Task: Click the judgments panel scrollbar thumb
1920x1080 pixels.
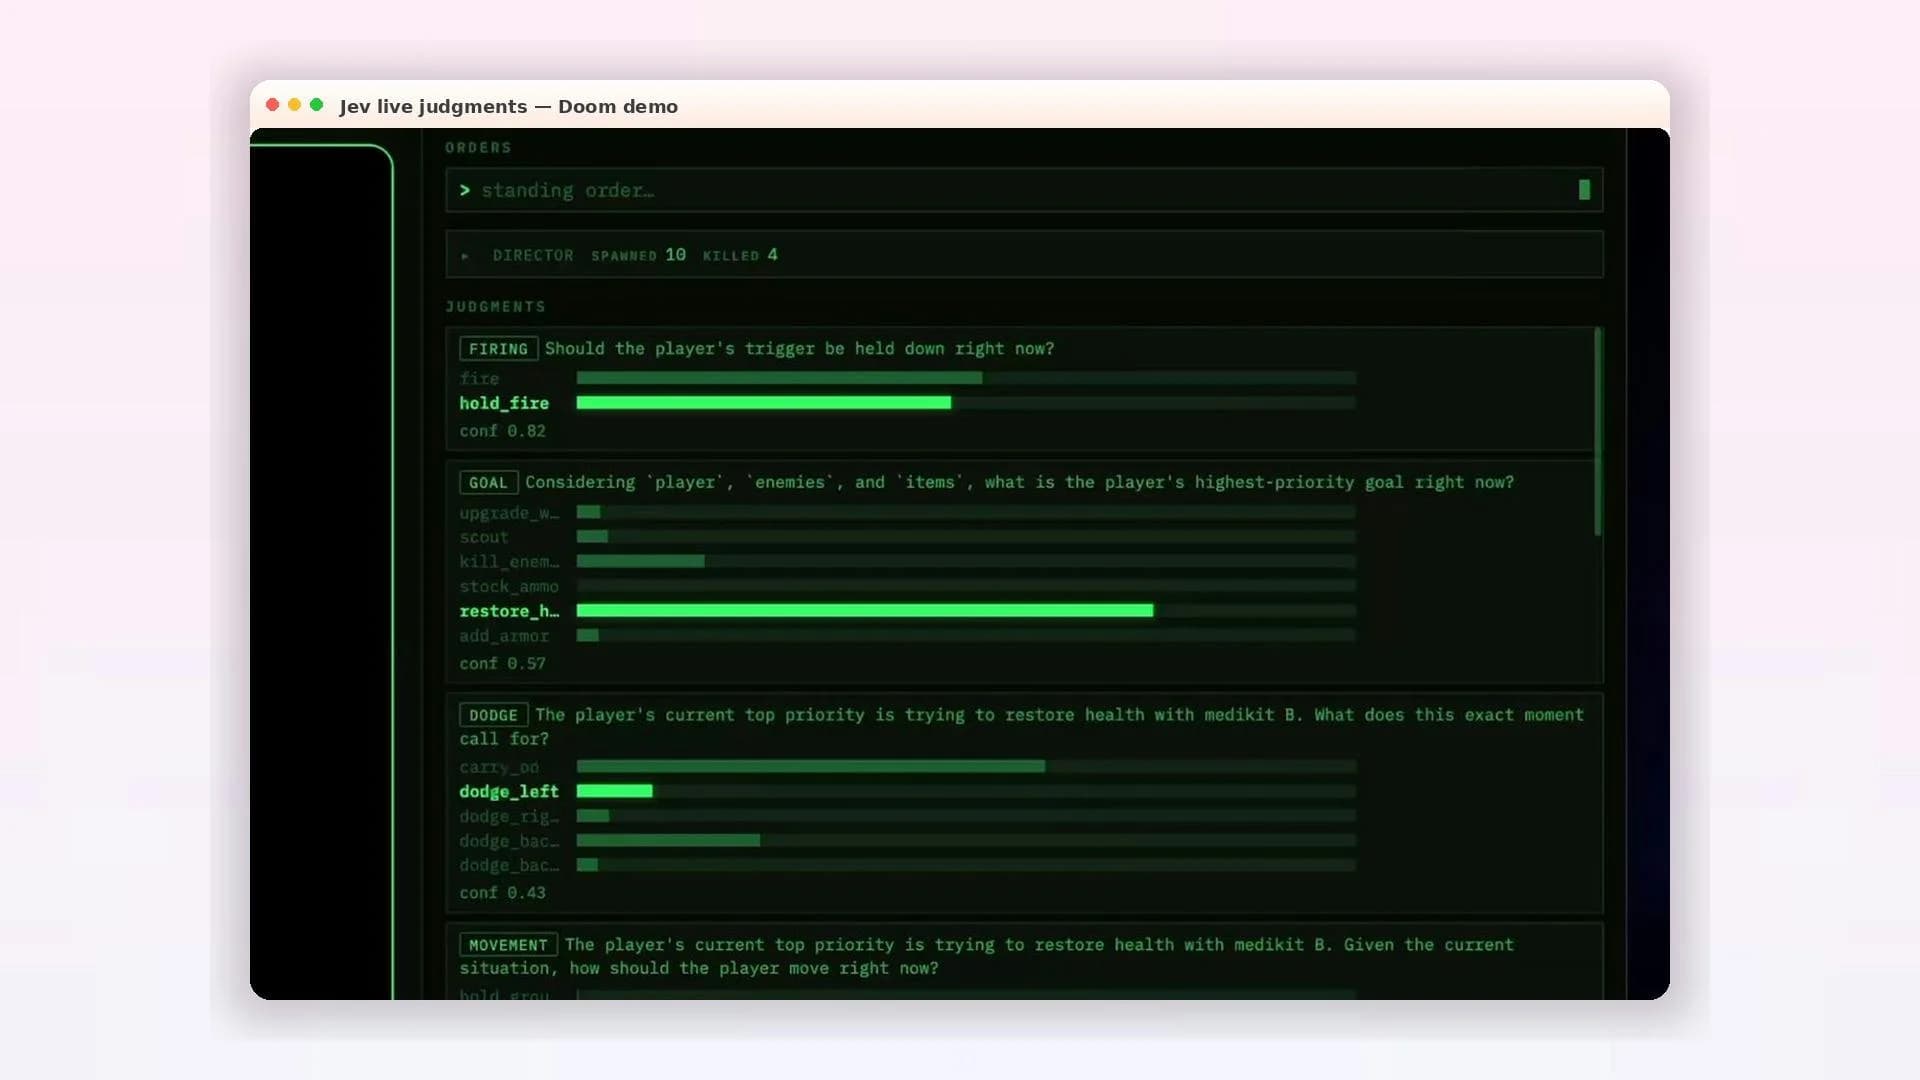Action: pyautogui.click(x=1598, y=431)
